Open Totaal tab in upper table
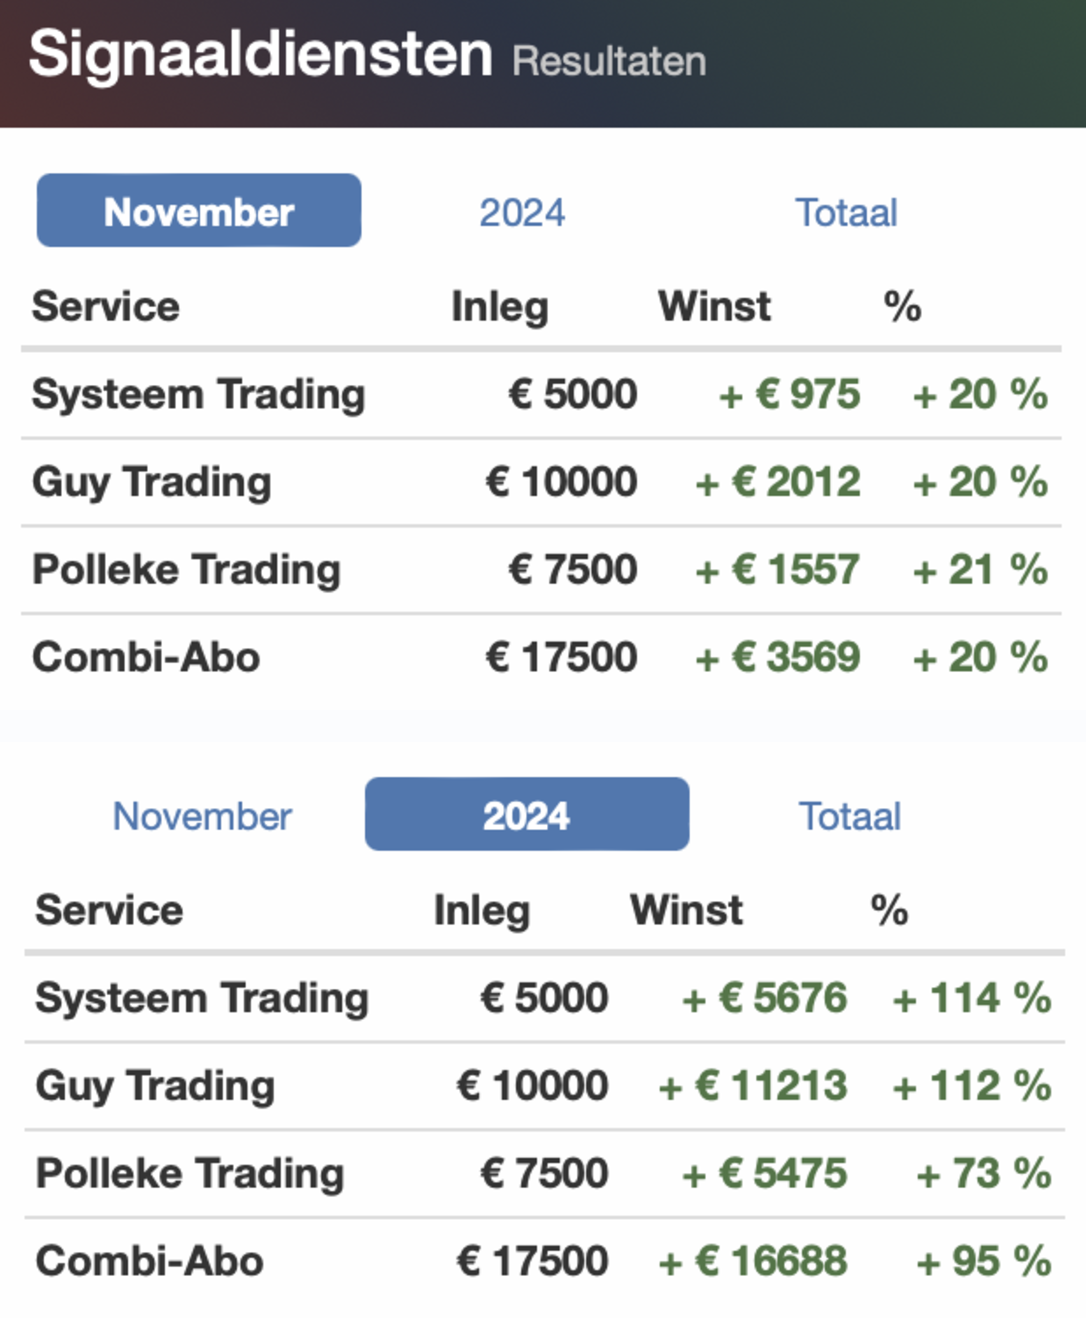Screen dimensions: 1086x1318 pos(846,212)
